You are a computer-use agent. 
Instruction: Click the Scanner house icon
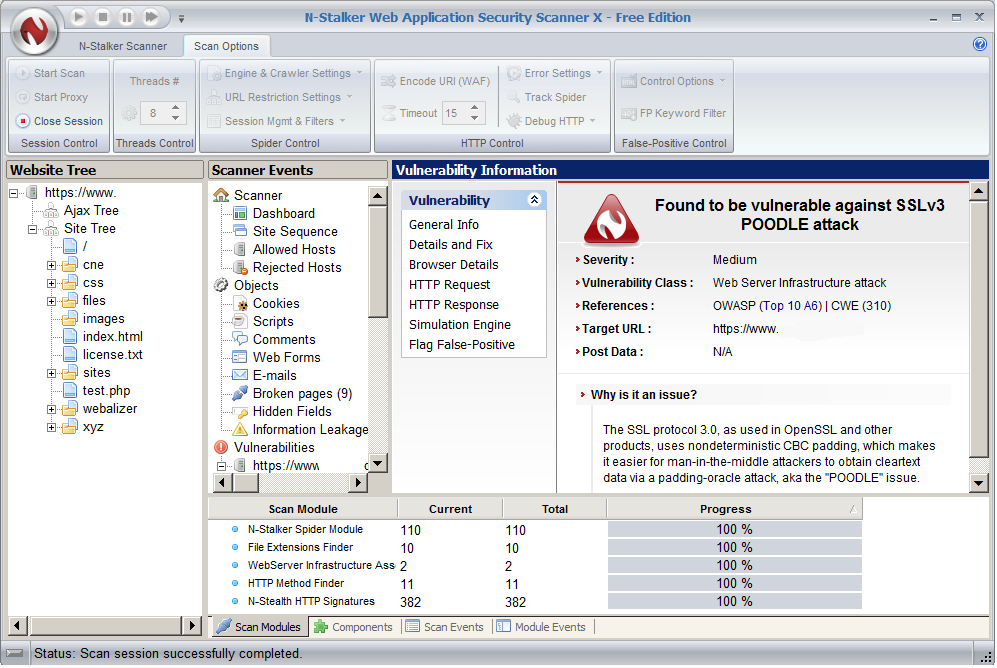221,195
